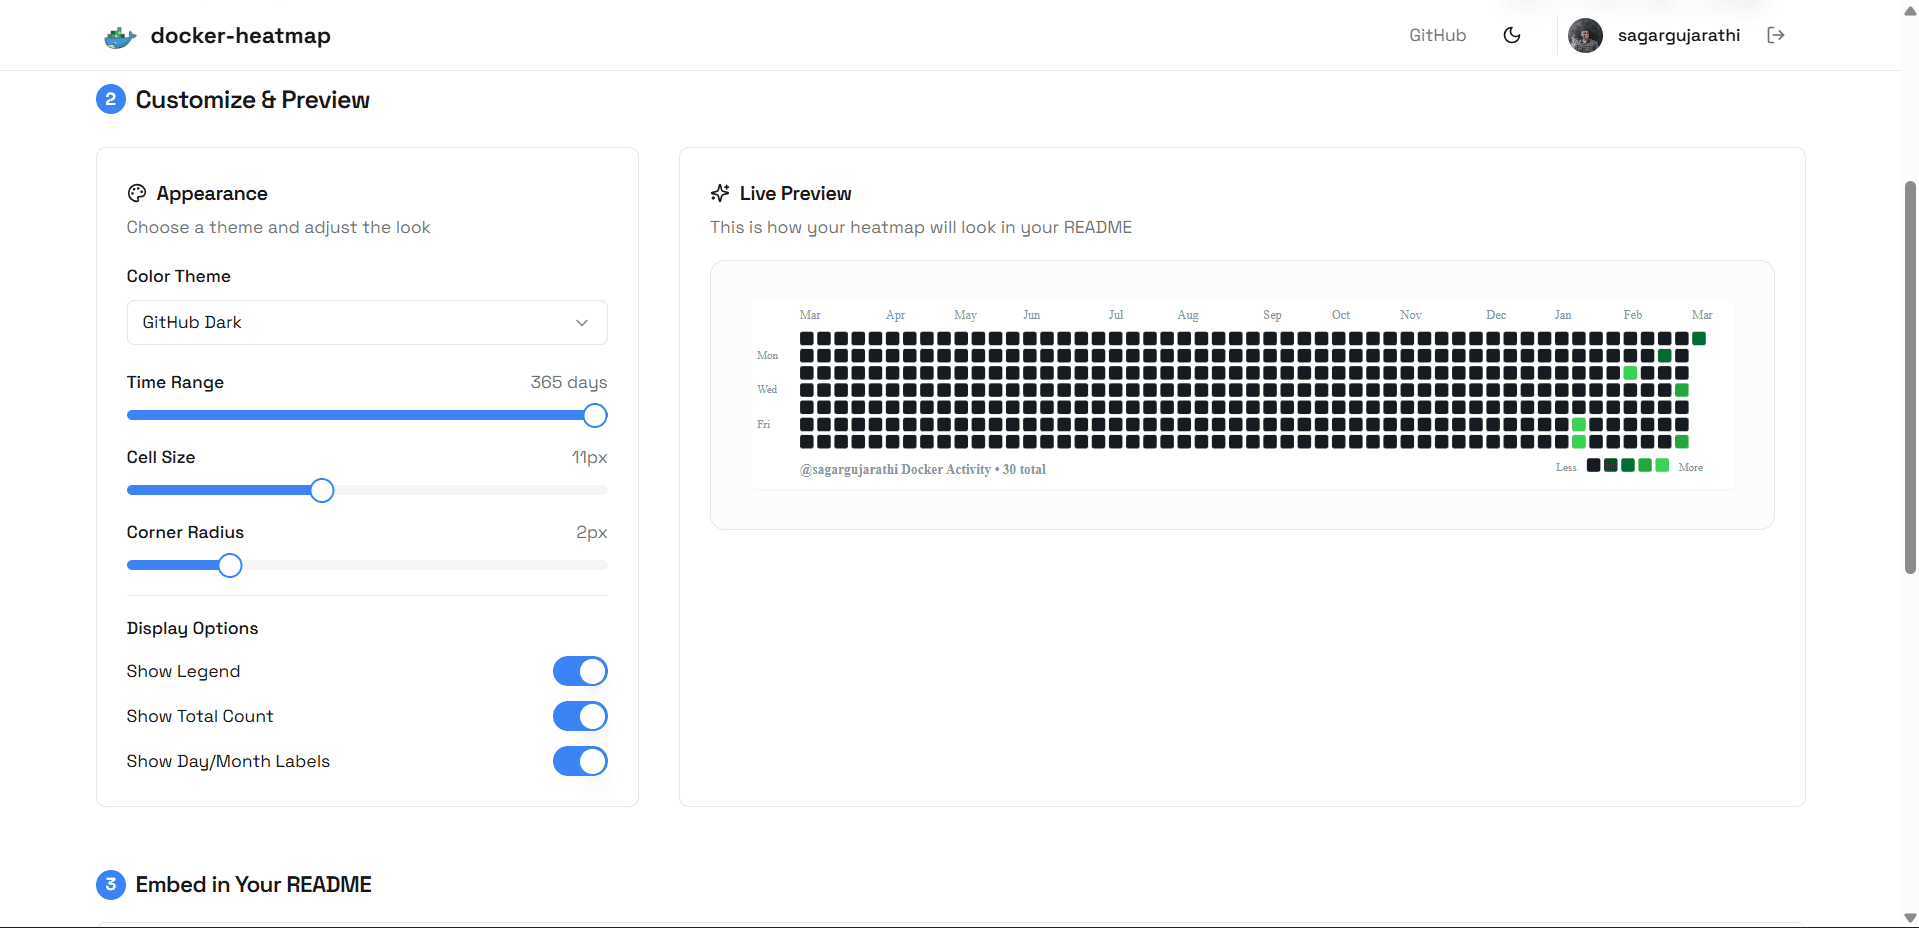Click the step 2 numbered badge
The image size is (1919, 928).
tap(110, 99)
